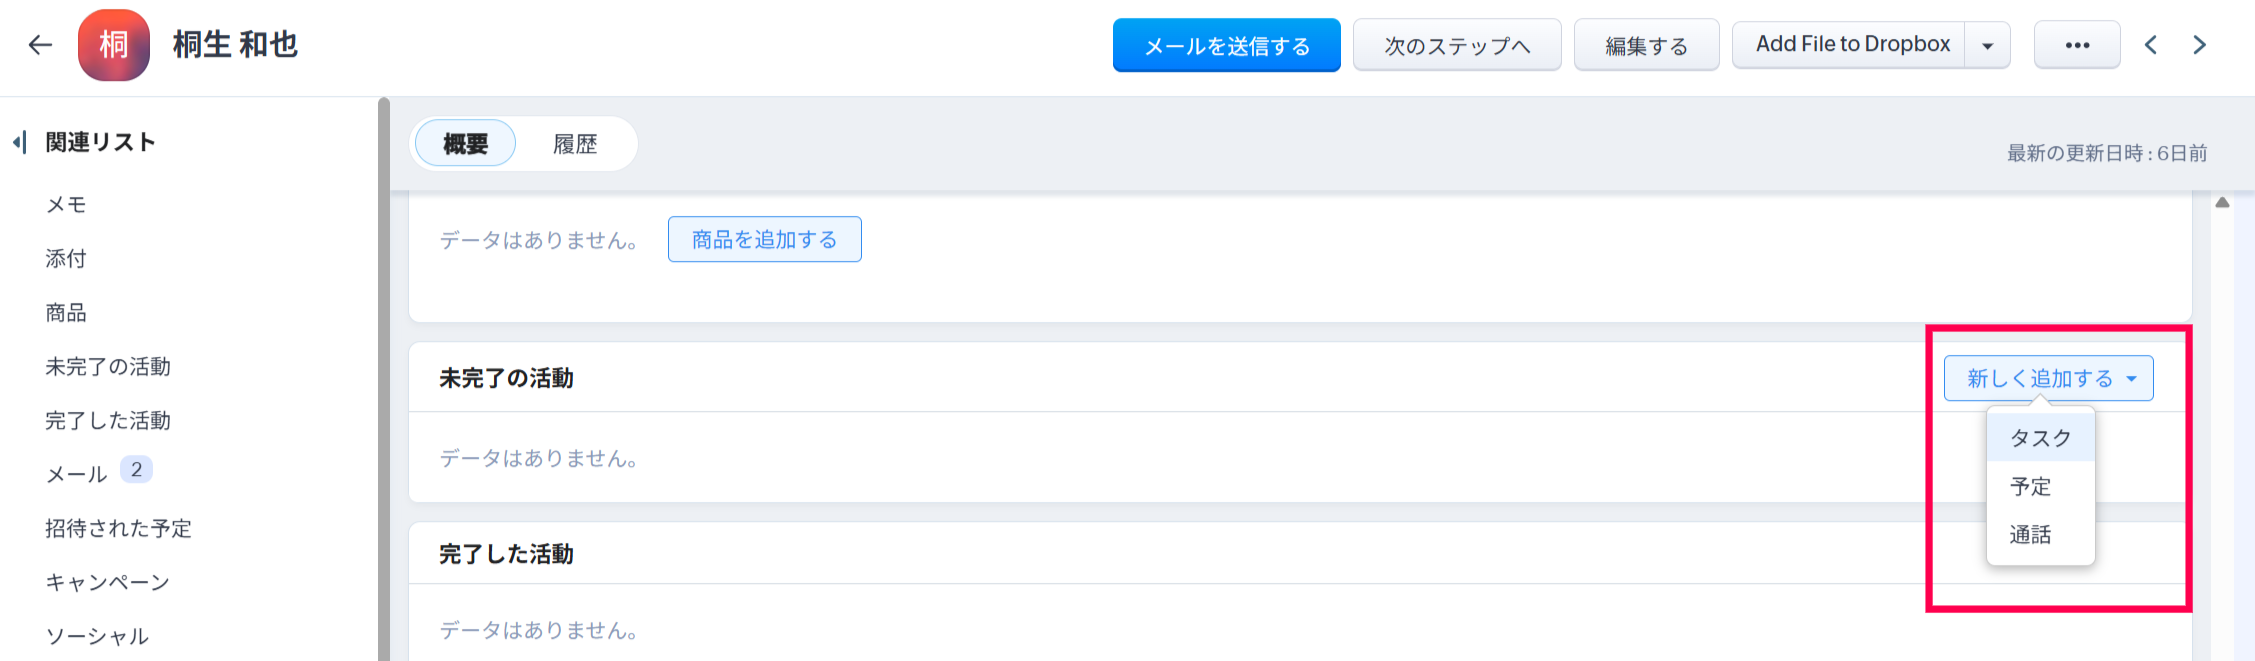This screenshot has width=2255, height=661.
Task: Choose 通話 in the dropdown menu
Action: (2030, 535)
